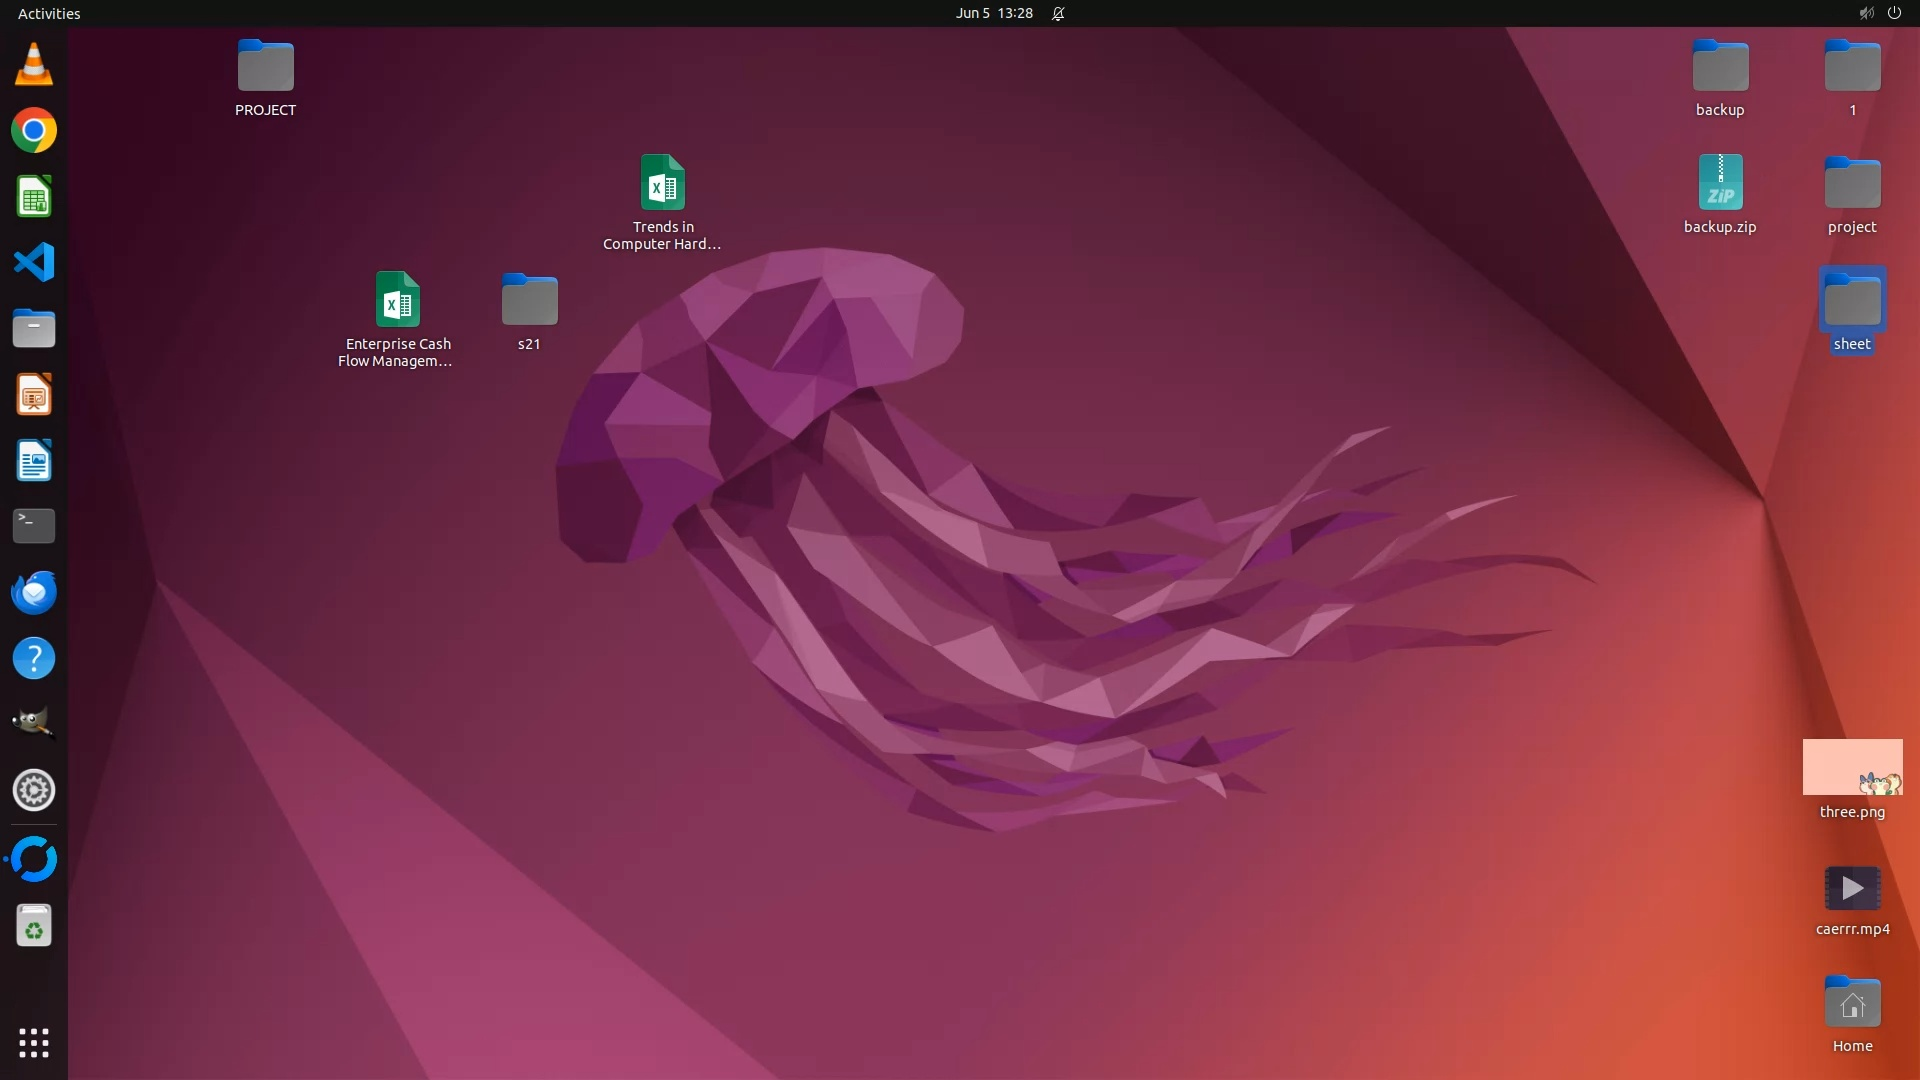The image size is (1920, 1080).
Task: Launch Thunderbird mail from dock
Action: [x=33, y=592]
